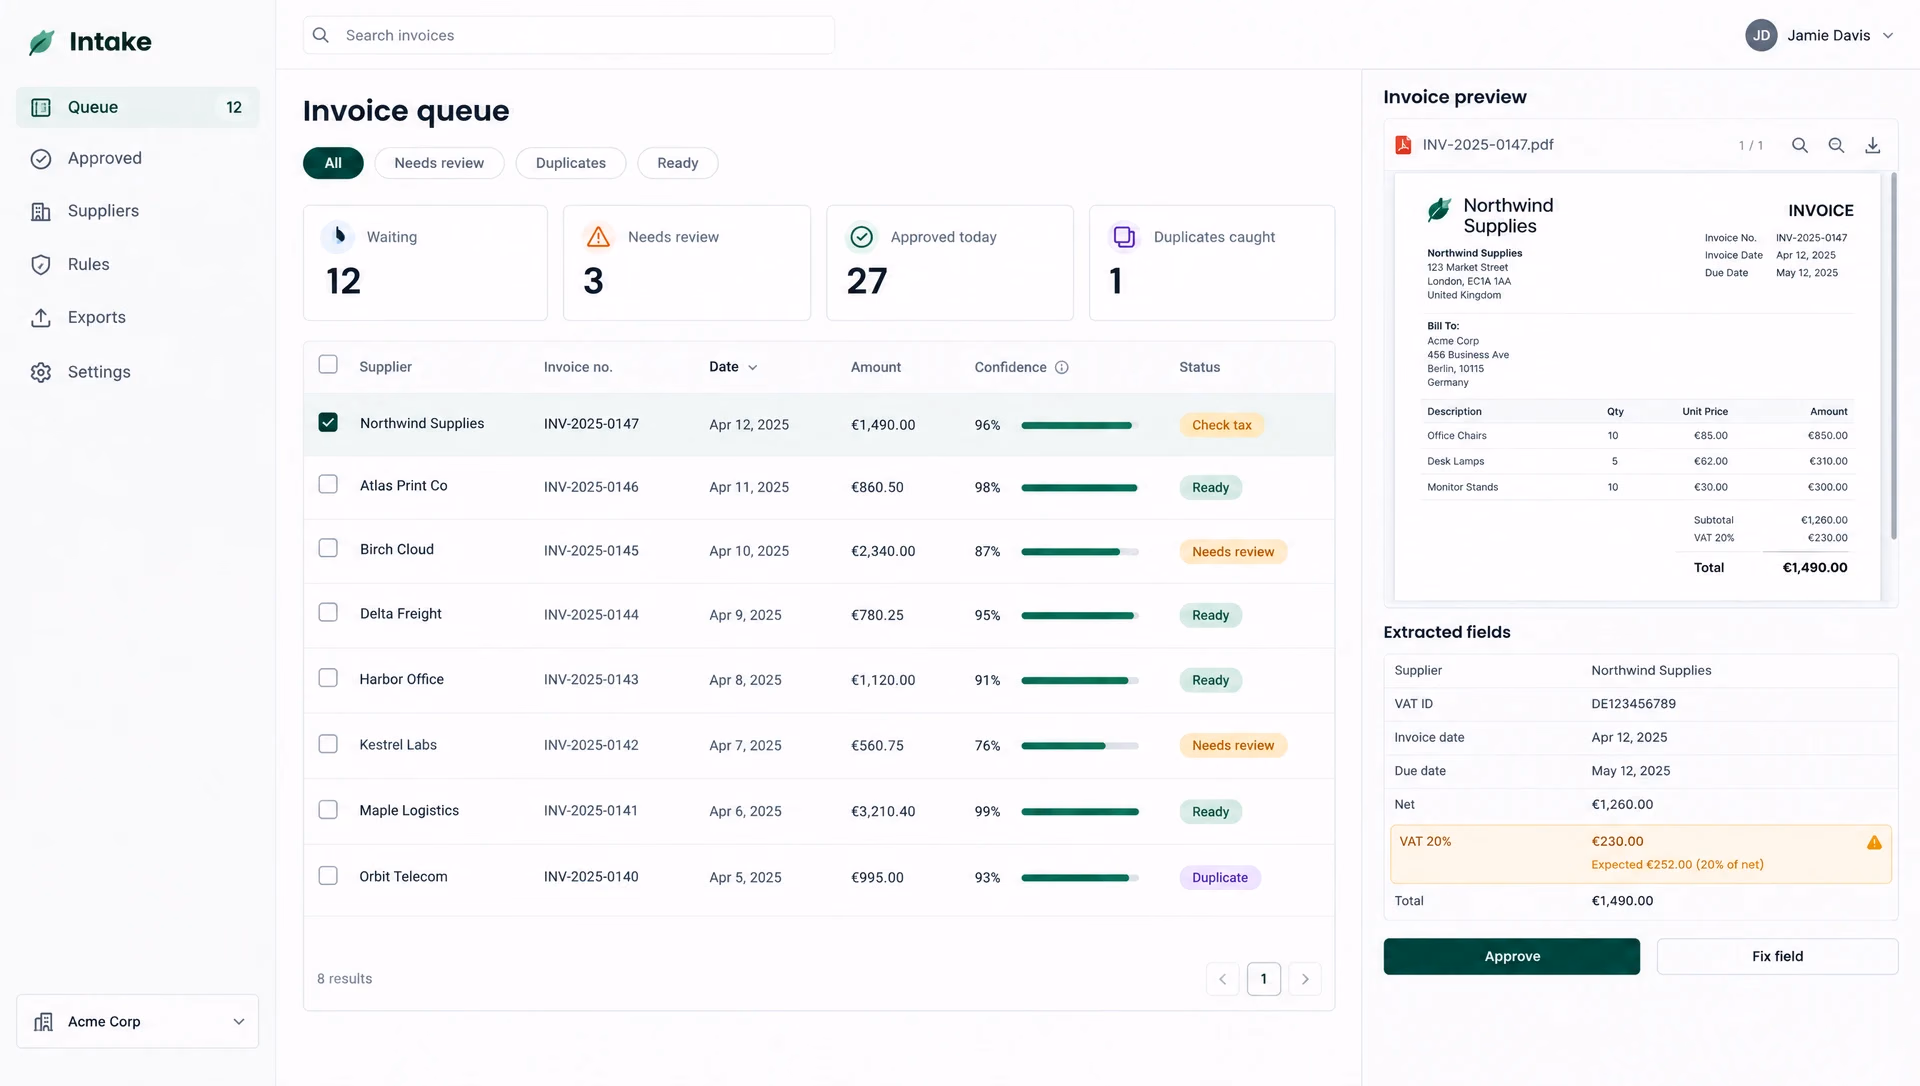
Task: Go to the next results page
Action: (1305, 979)
